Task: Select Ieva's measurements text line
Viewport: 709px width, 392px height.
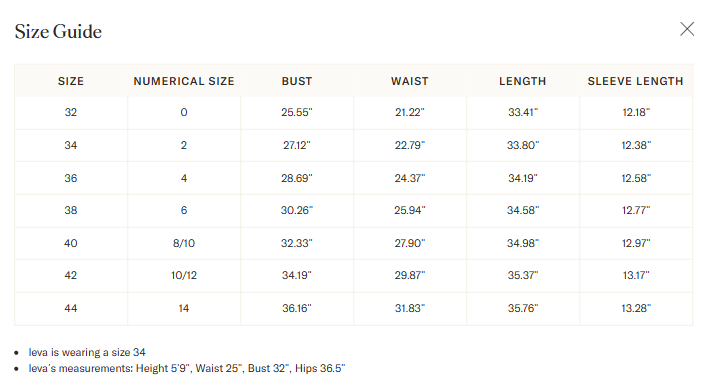Action: pos(187,368)
